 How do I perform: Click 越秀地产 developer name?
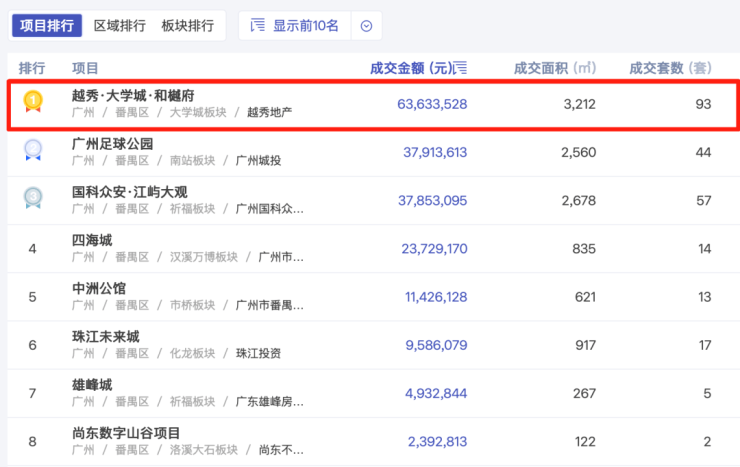(269, 112)
